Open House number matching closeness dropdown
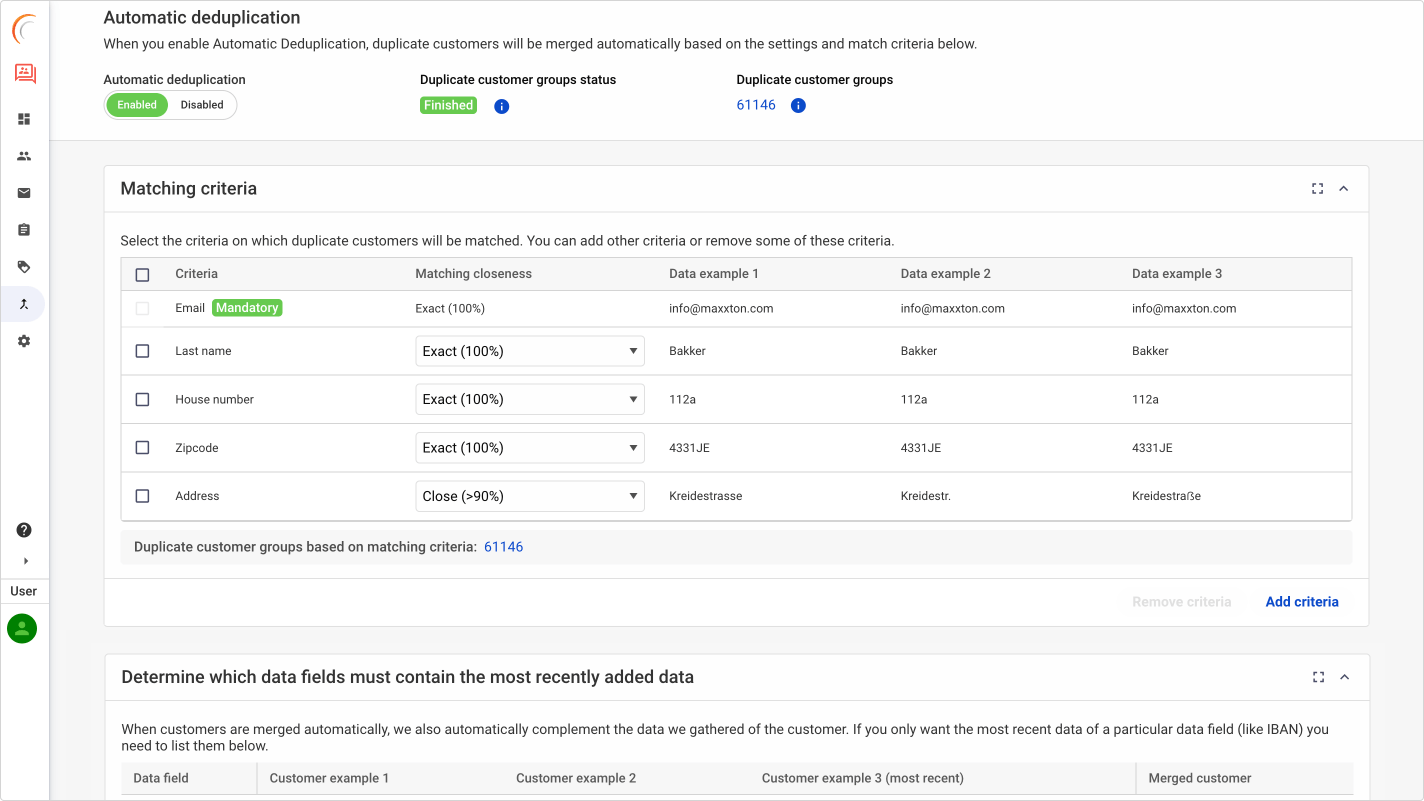The width and height of the screenshot is (1424, 801). (529, 399)
